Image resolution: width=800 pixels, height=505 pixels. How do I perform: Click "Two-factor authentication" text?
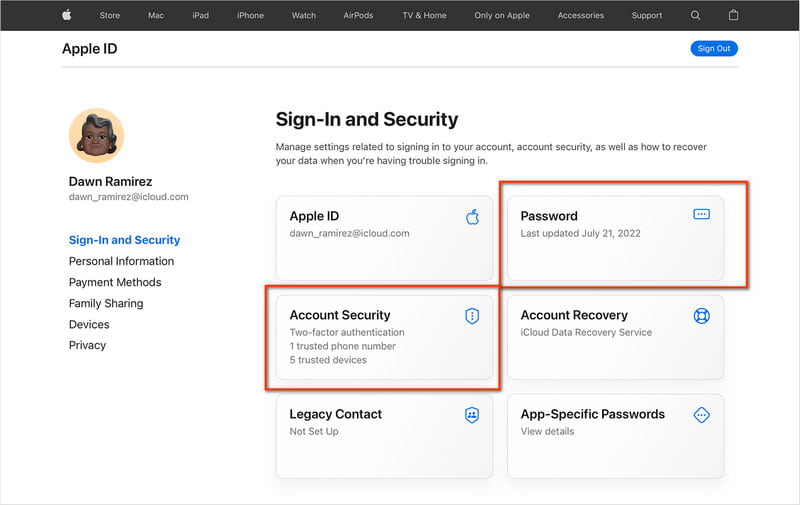(x=347, y=333)
